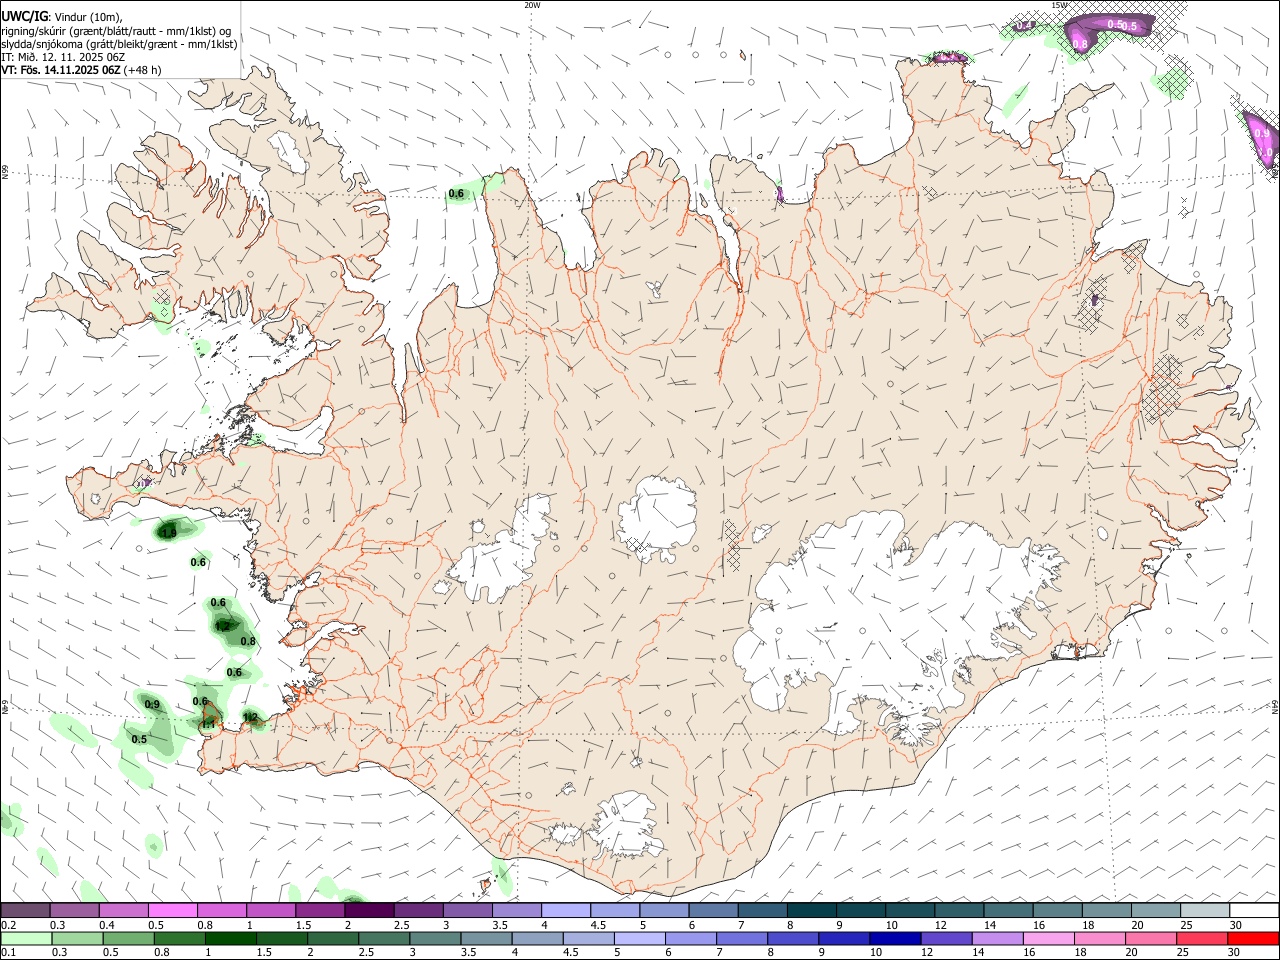Click the '0.2' legend value label
Viewport: 1280px width, 960px height.
point(8,925)
